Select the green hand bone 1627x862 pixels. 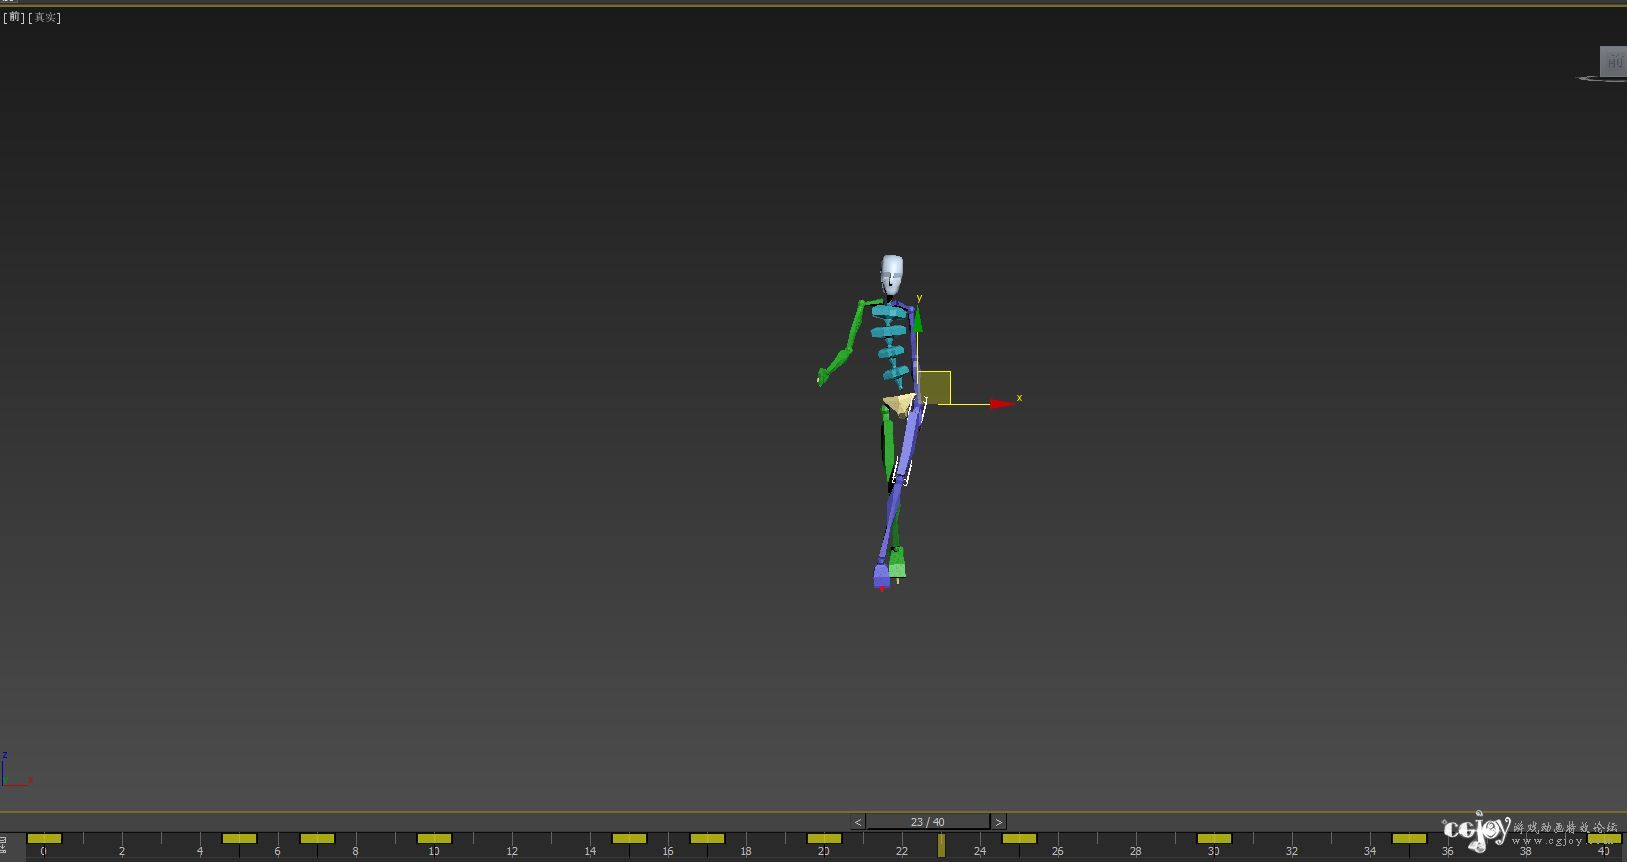tap(824, 375)
